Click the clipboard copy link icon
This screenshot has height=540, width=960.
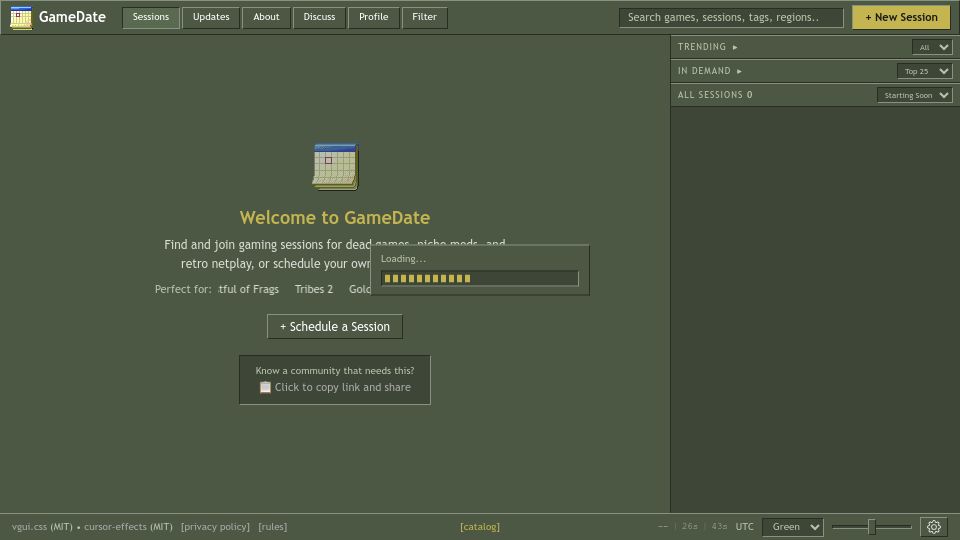coord(265,388)
